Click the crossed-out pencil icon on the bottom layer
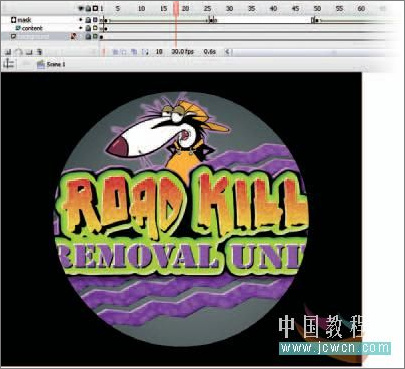This screenshot has height=369, width=405. pyautogui.click(x=74, y=37)
